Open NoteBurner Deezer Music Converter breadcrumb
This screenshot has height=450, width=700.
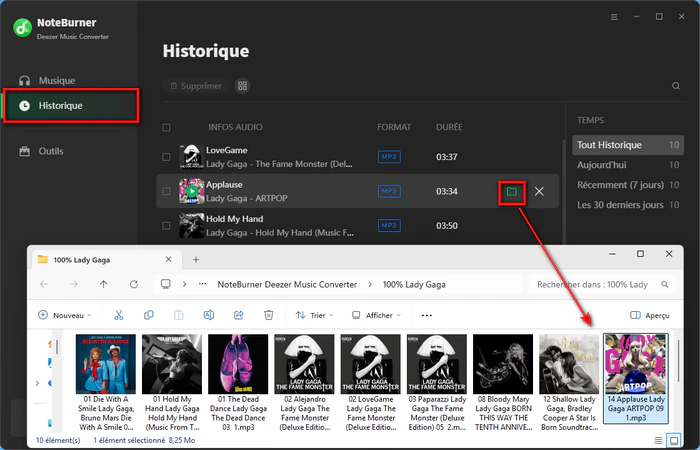point(287,284)
